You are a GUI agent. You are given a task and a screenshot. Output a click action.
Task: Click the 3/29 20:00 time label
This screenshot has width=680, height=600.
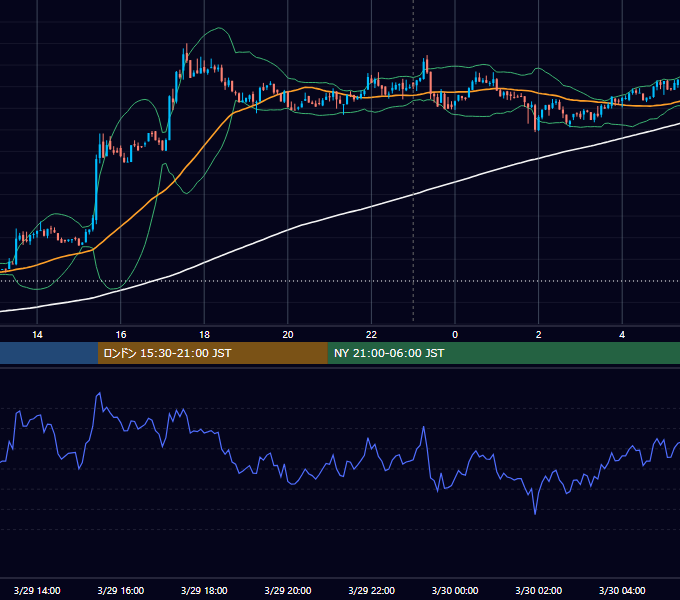pos(288,590)
